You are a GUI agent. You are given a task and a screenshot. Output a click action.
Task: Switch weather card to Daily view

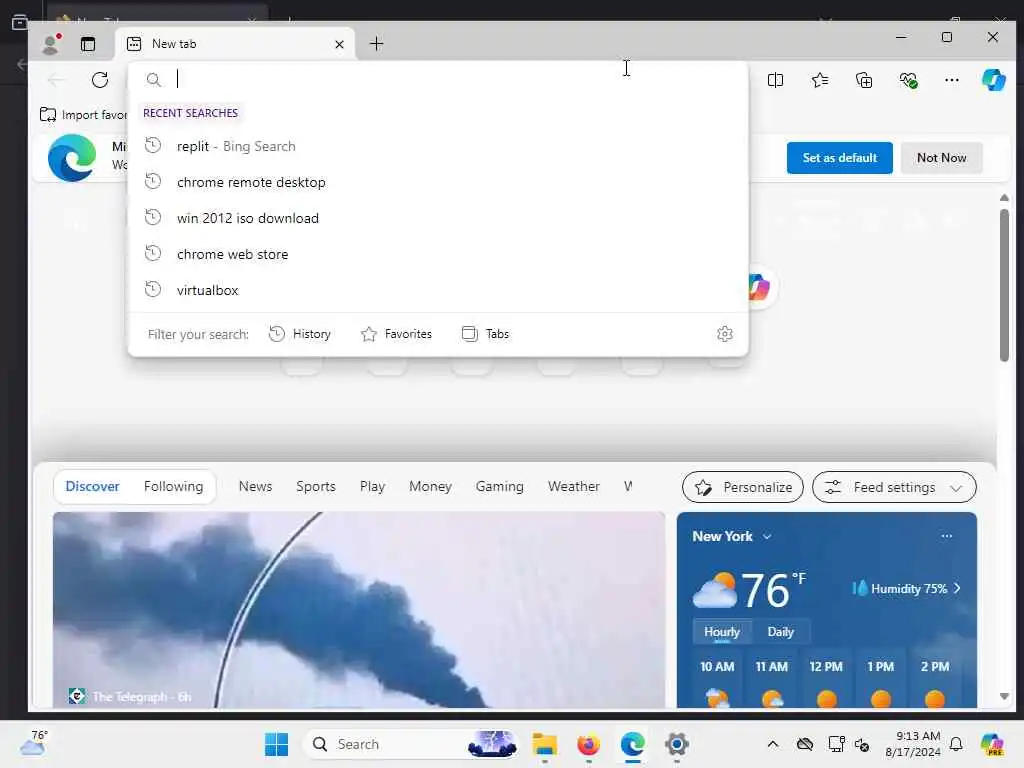coord(780,632)
